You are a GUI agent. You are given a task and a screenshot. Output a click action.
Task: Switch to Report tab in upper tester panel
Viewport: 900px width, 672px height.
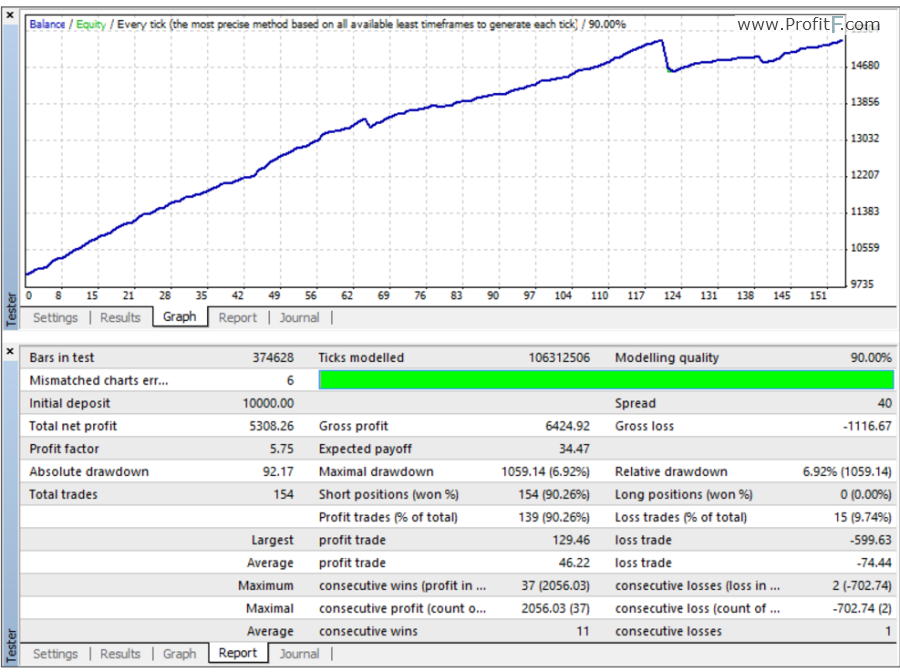pyautogui.click(x=238, y=317)
